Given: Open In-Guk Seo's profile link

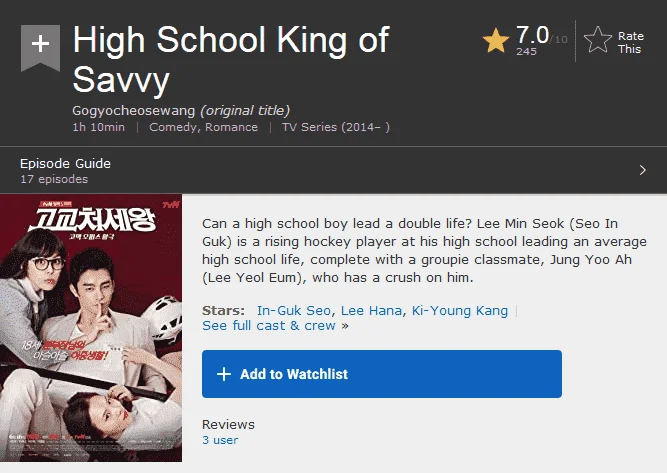Looking at the screenshot, I should (x=294, y=311).
